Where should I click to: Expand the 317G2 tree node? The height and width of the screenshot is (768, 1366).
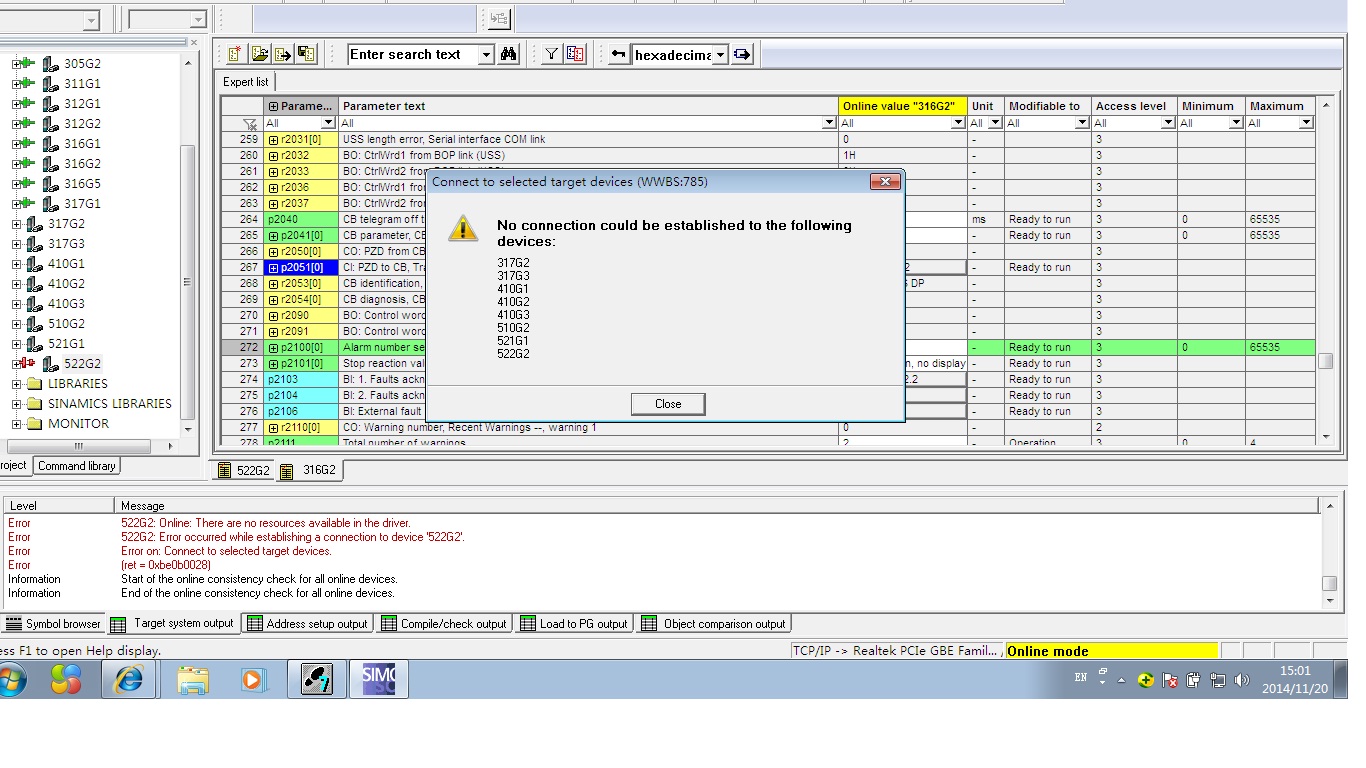click(x=16, y=223)
